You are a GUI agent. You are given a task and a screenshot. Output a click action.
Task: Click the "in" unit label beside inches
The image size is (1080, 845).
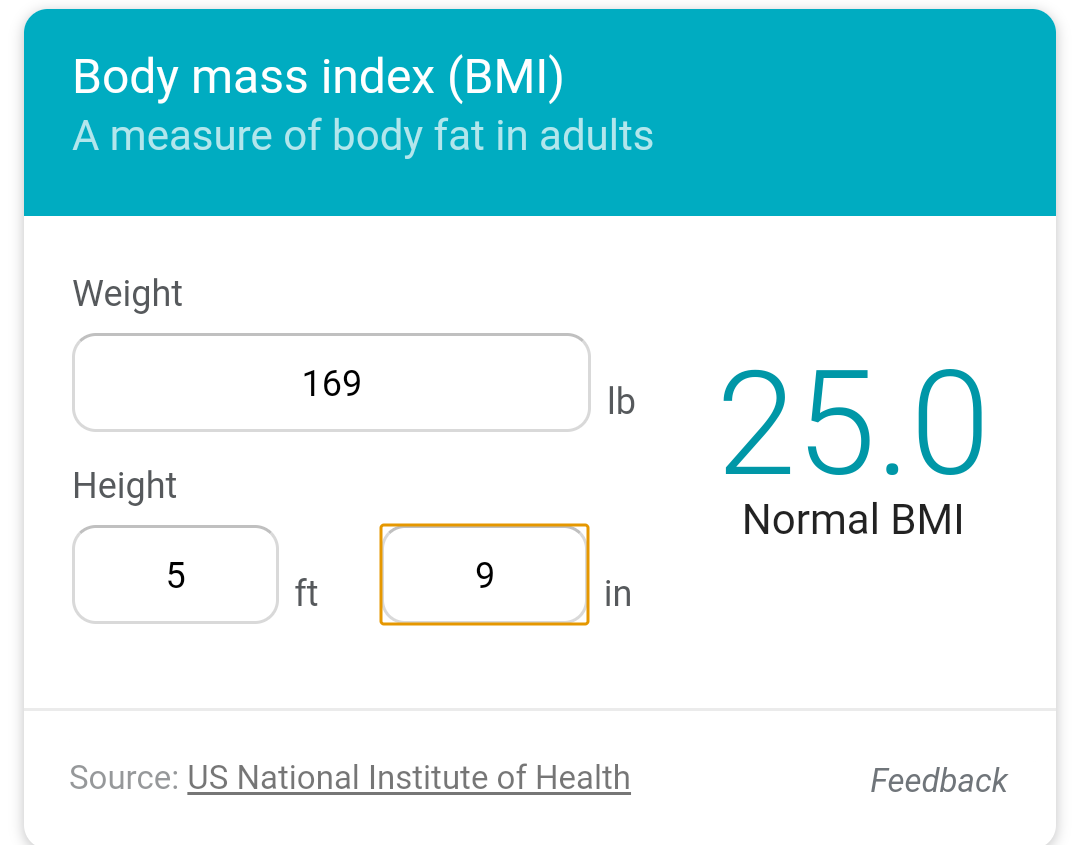(618, 594)
